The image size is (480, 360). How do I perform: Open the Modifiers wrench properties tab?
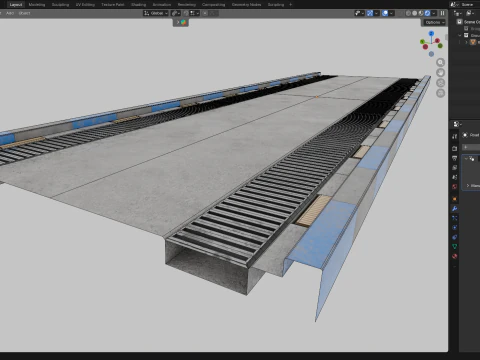pos(455,209)
